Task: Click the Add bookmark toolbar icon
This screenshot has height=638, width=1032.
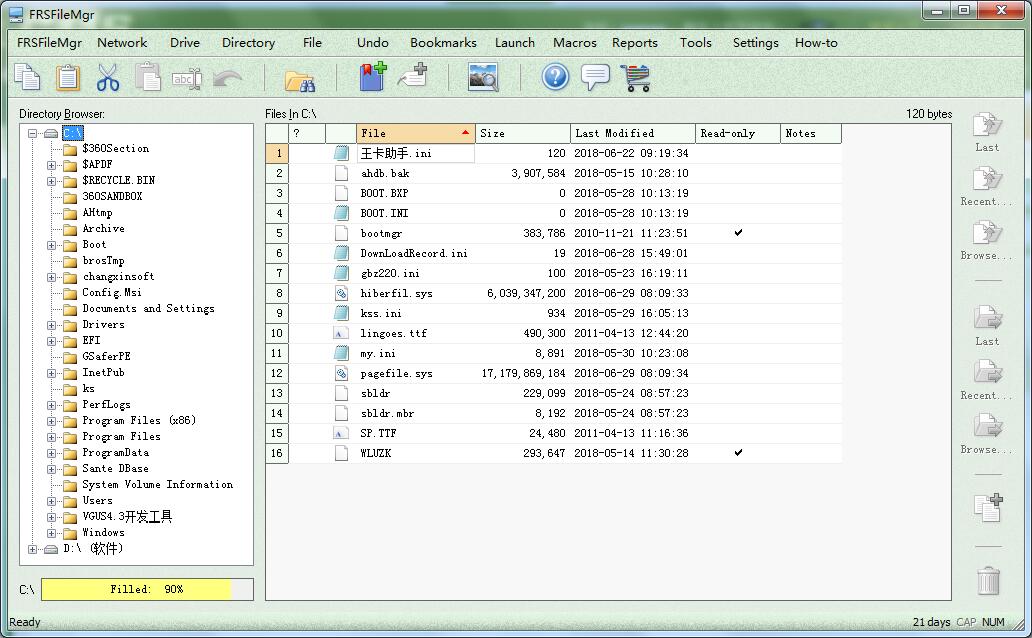Action: pos(373,77)
